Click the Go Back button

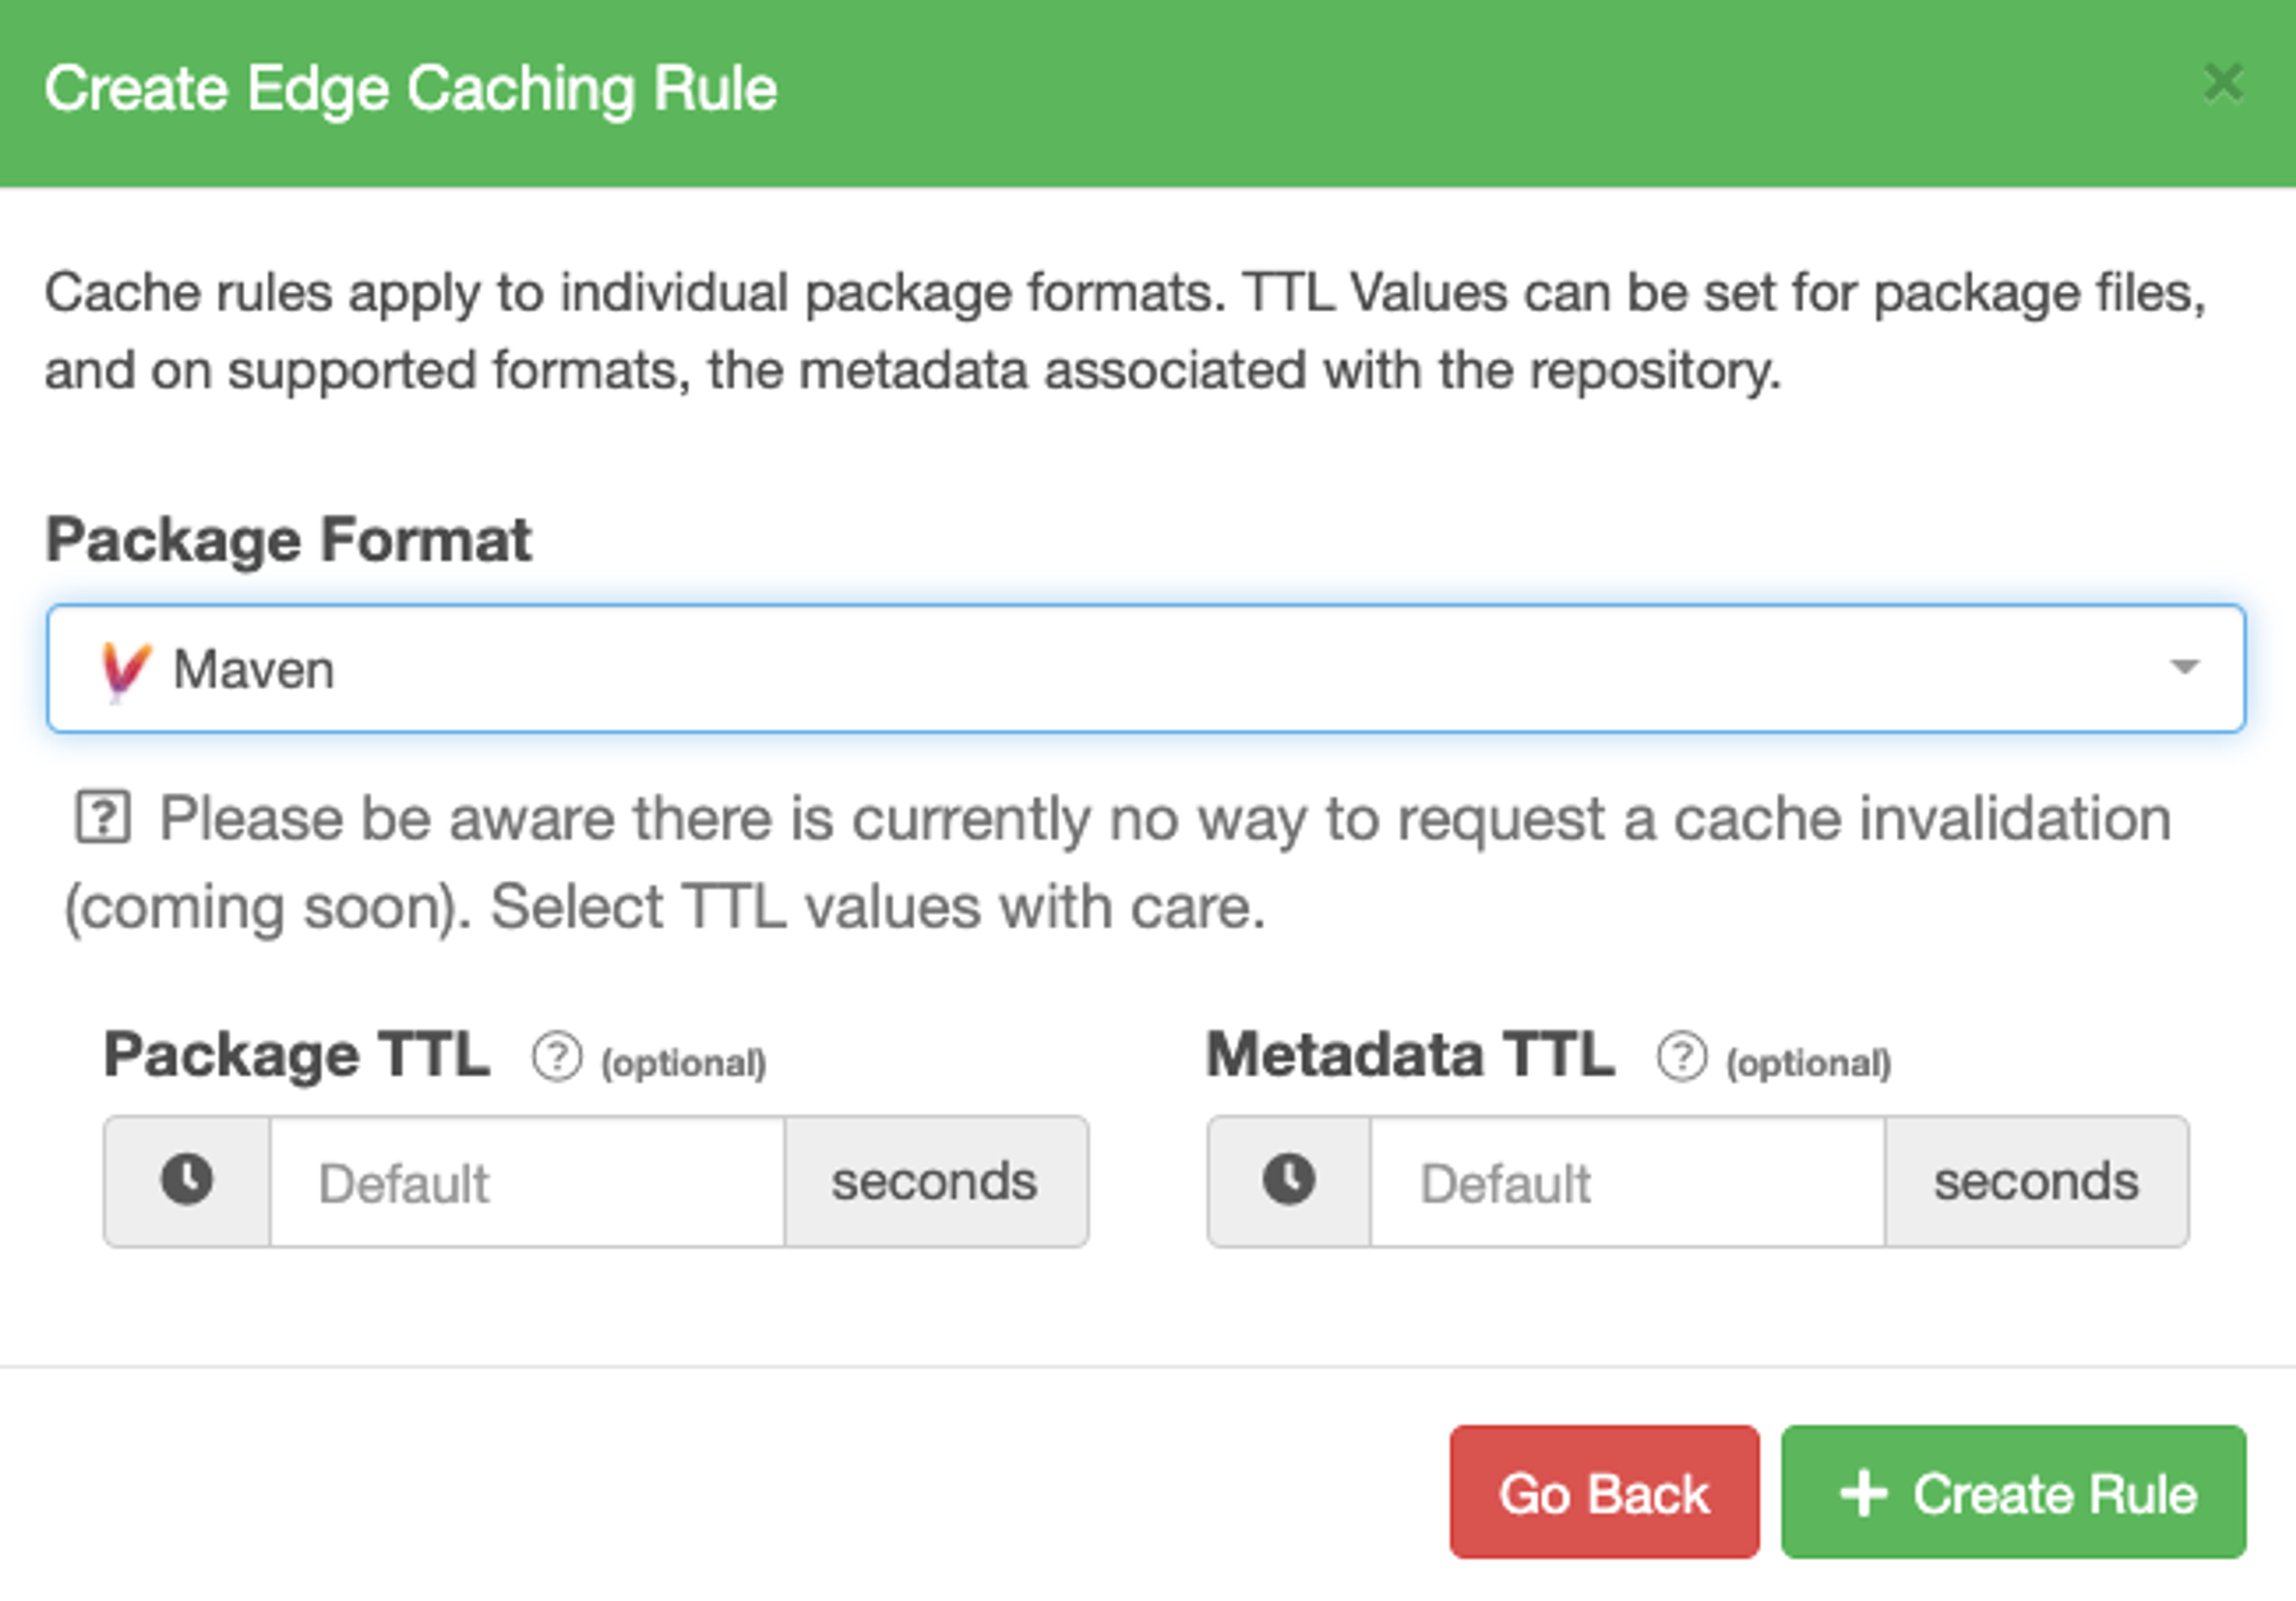pyautogui.click(x=1604, y=1492)
